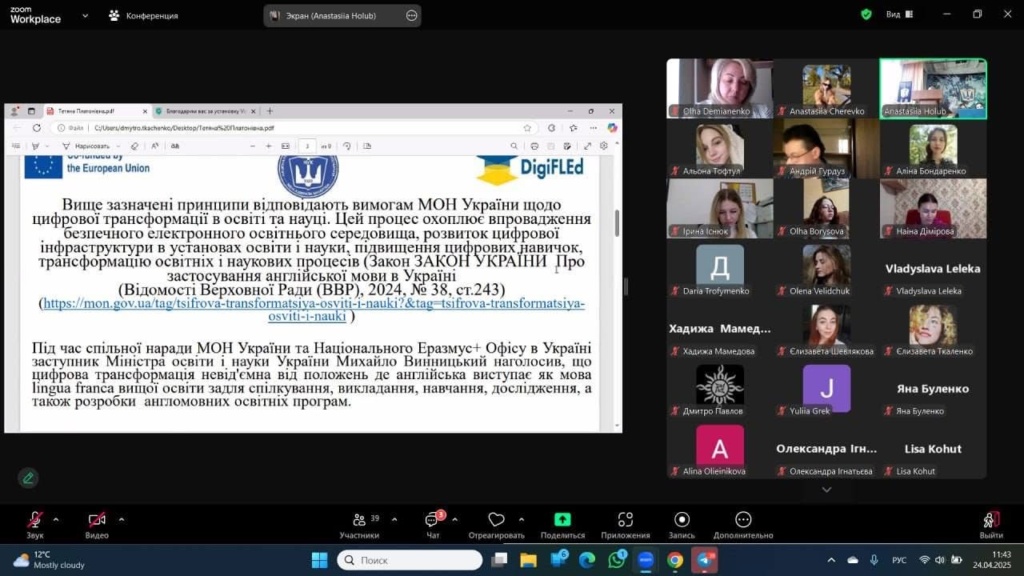This screenshot has width=1024, height=576.
Task: Select the Нарисовать draw tool in PDF toolbar
Action: coord(88,146)
